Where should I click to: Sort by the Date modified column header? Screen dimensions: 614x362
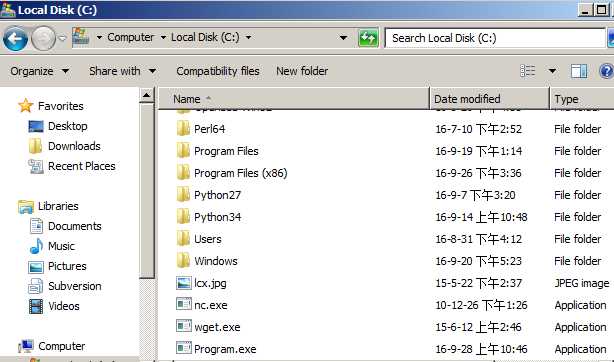489,99
